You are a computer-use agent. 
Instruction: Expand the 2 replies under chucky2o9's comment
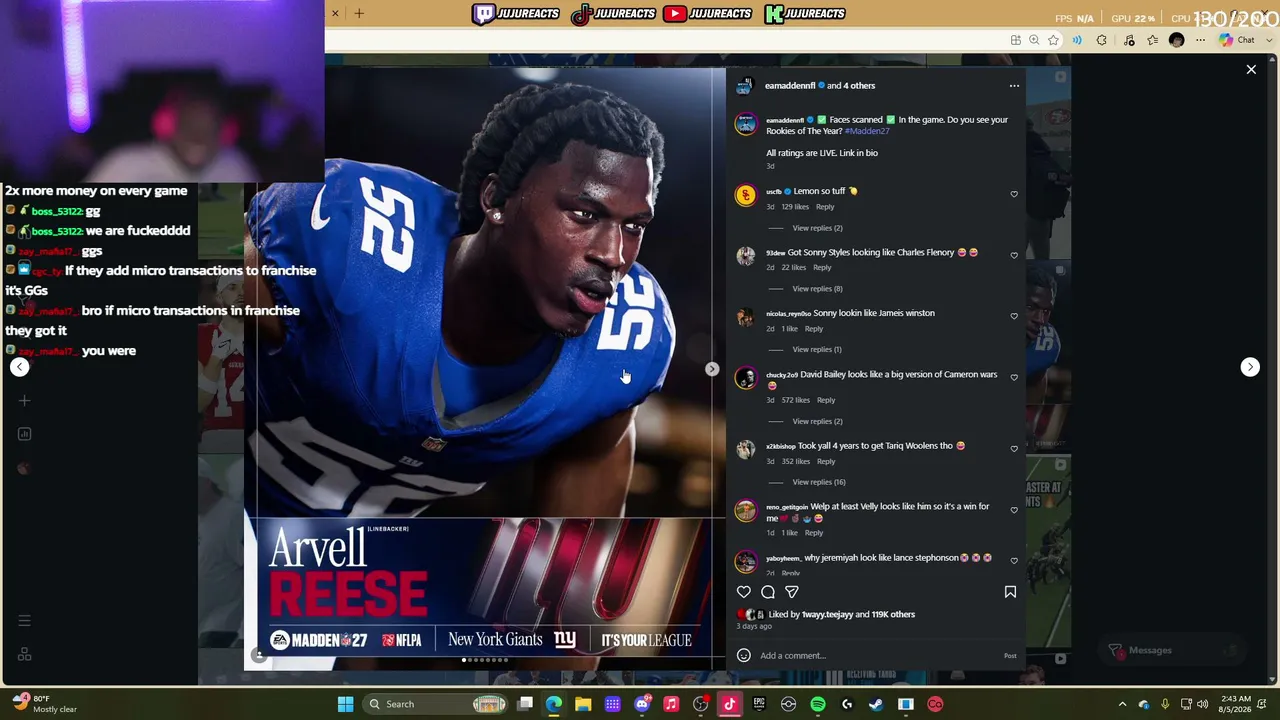pos(817,422)
